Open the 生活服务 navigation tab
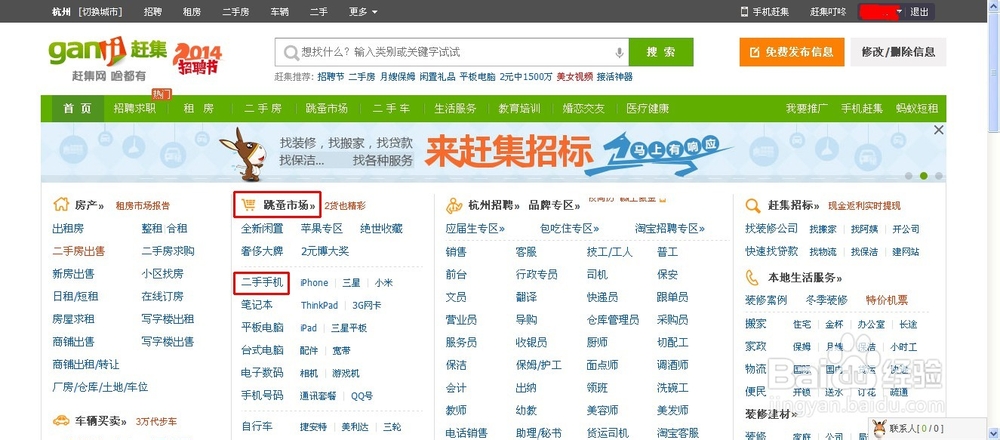The width and height of the screenshot is (1000, 440). [455, 108]
